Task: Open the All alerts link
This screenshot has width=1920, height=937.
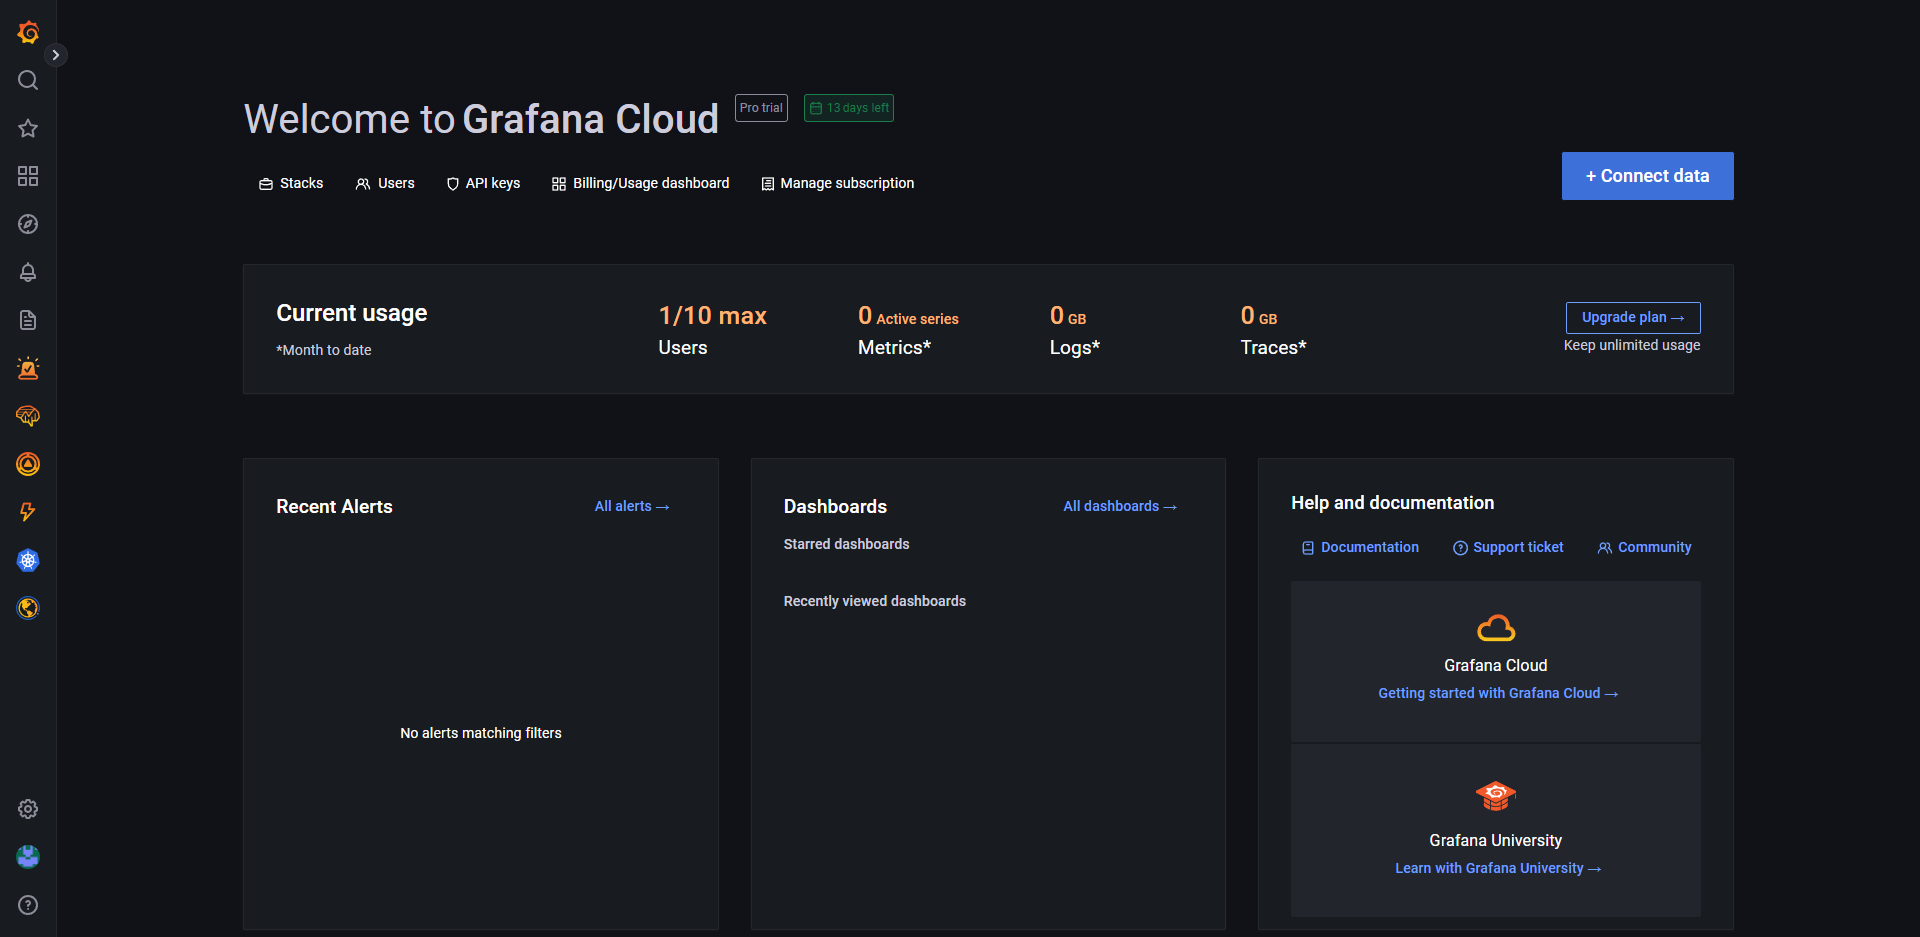Action: point(632,506)
